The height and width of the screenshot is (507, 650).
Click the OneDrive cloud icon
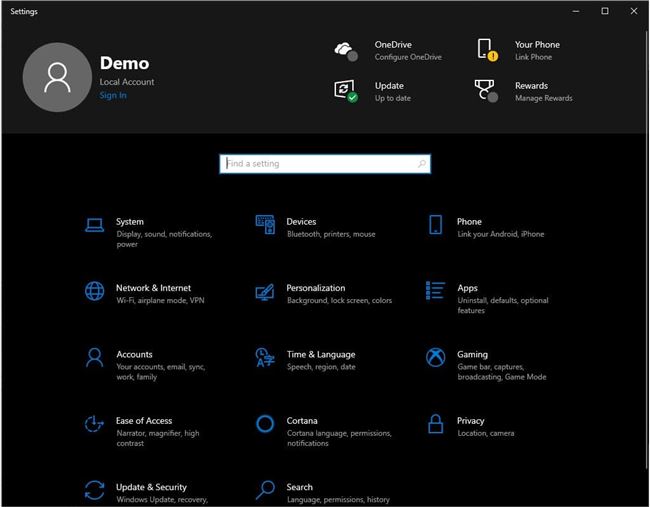[x=346, y=51]
